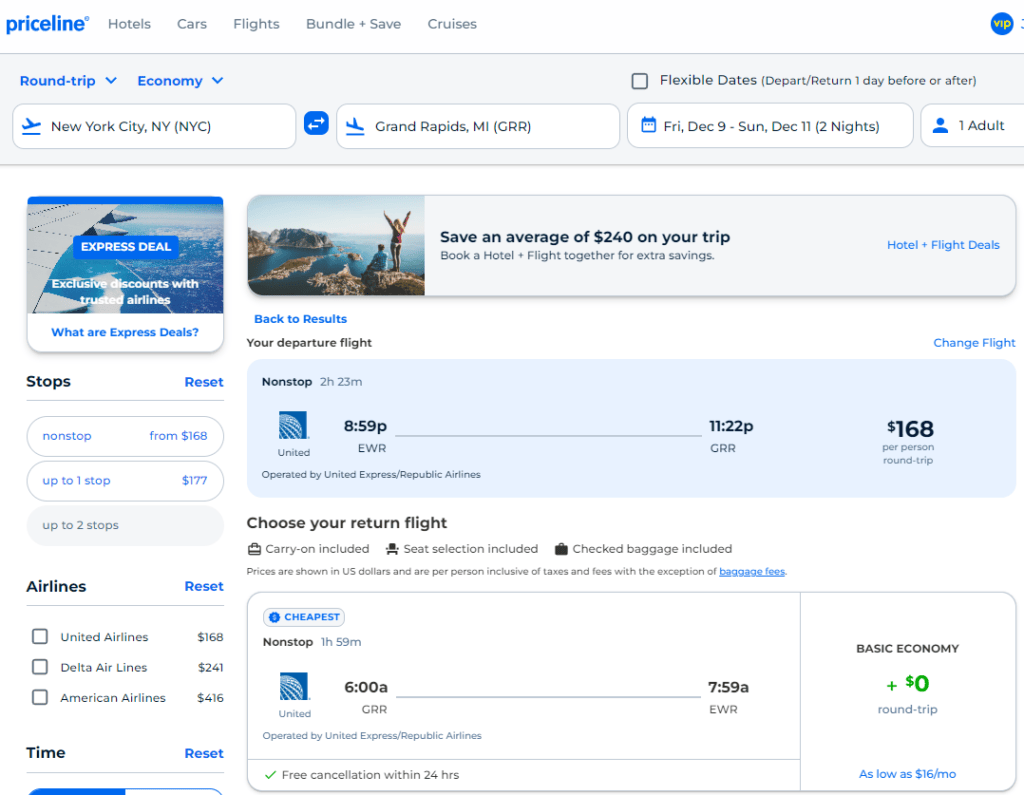Click the Priceline logo
1024x795 pixels.
click(x=47, y=24)
